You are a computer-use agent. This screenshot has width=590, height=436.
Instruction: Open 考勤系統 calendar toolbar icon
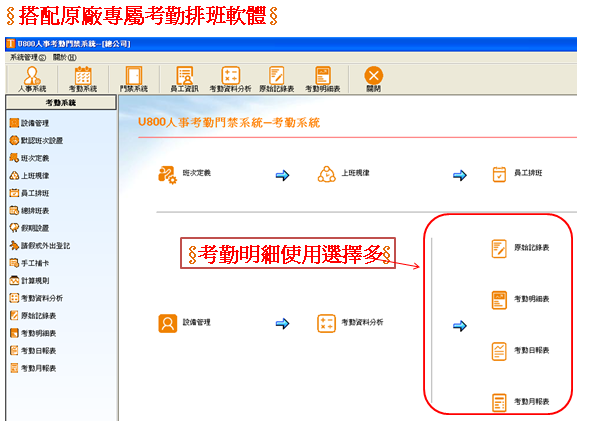(x=83, y=79)
